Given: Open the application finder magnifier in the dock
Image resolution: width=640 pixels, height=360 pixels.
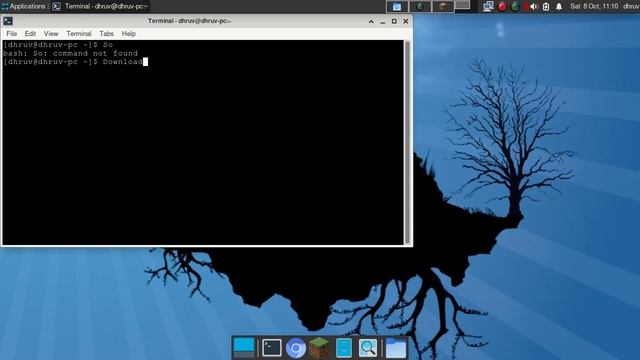Looking at the screenshot, I should [x=367, y=348].
